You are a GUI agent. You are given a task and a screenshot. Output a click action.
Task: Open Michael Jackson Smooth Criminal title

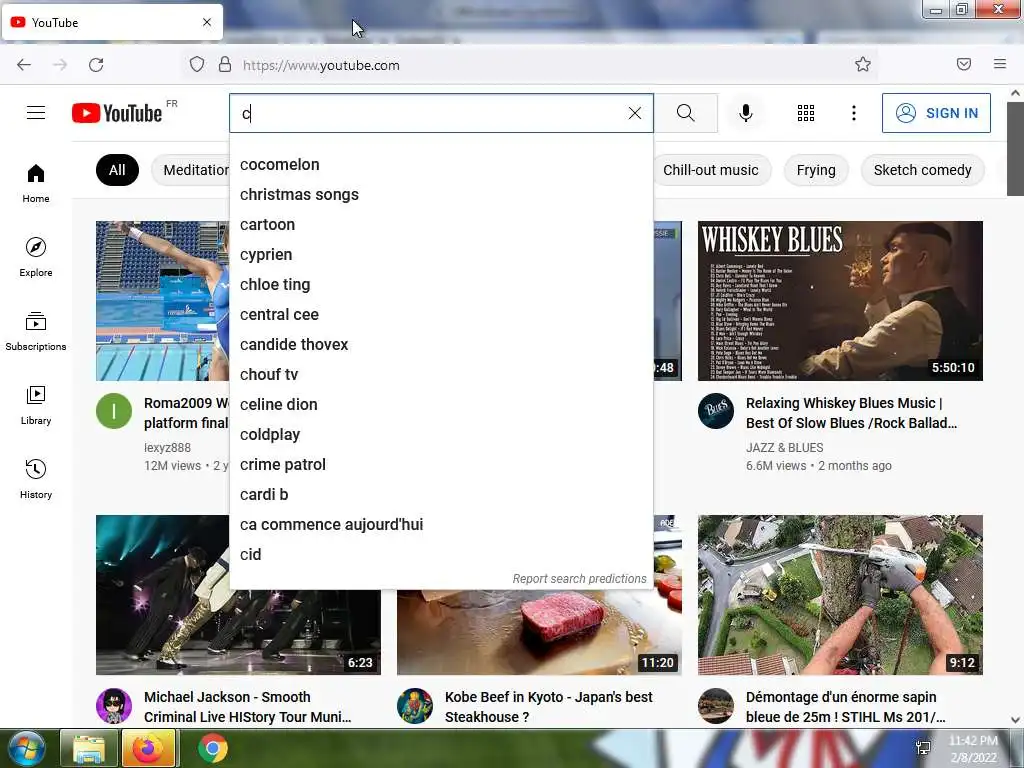[x=248, y=707]
